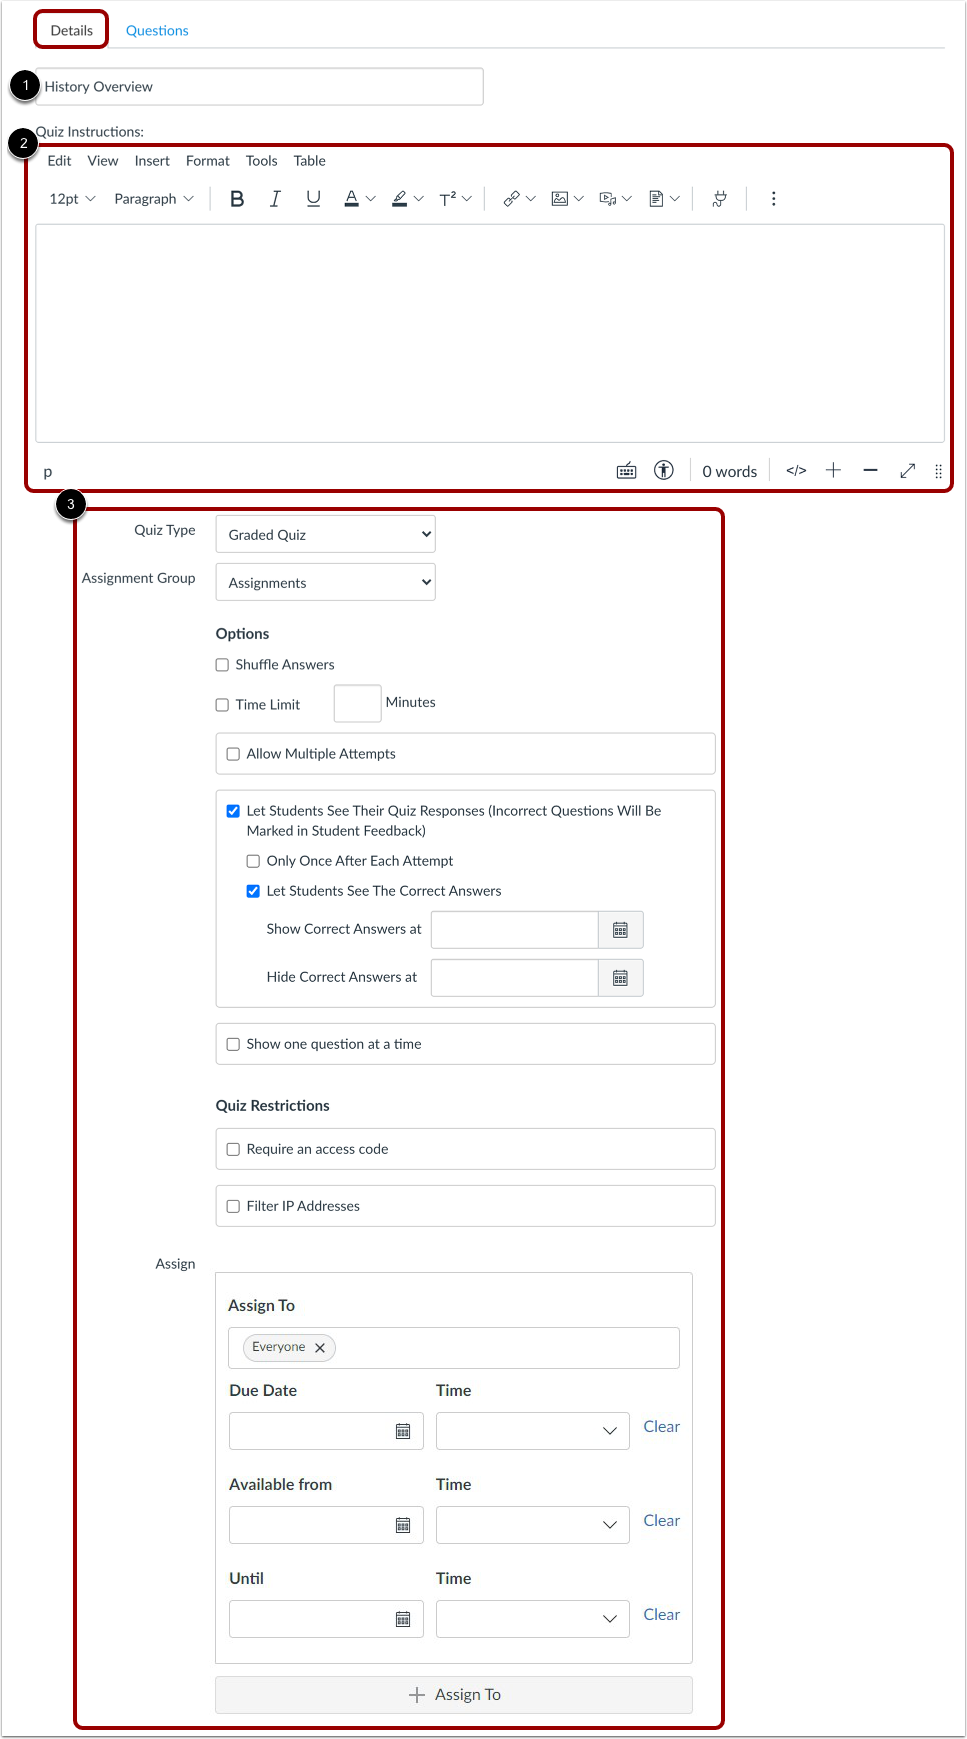Open the Available from calendar picker
Viewport: 967px width, 1739px height.
[x=403, y=1525]
